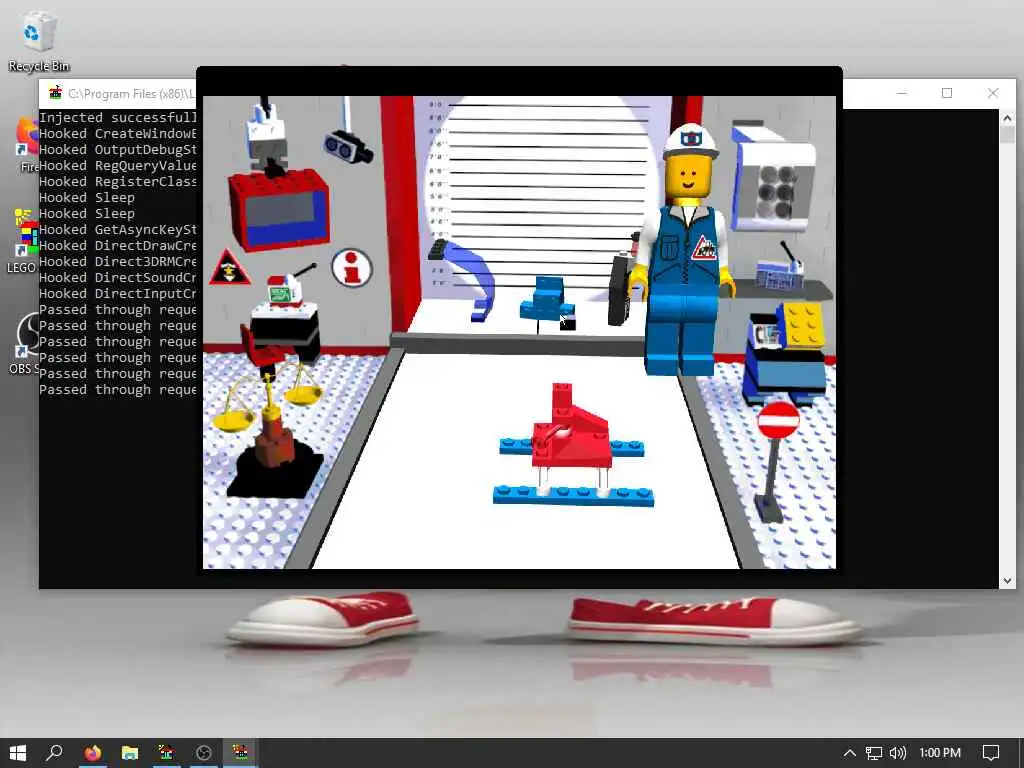This screenshot has height=768, width=1024.
Task: Click the 'Injected successfull' console line
Action: click(x=118, y=118)
